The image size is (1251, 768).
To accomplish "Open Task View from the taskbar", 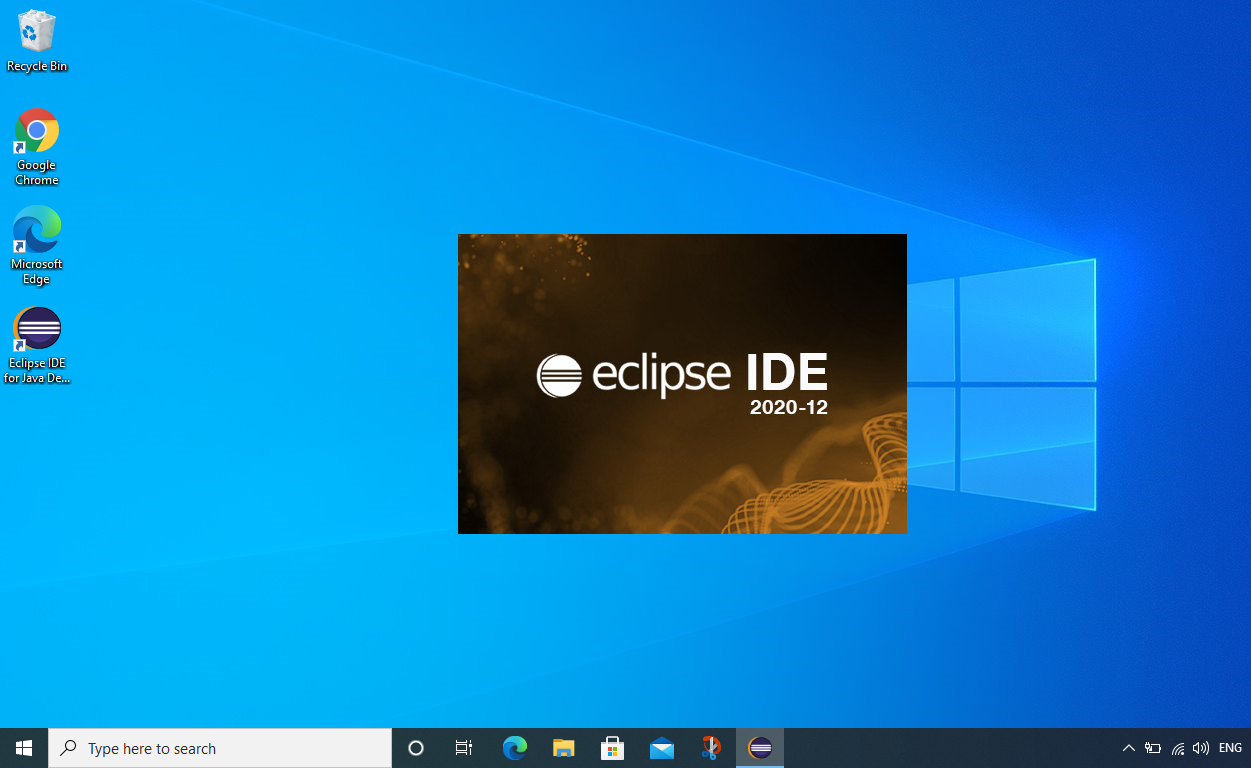I will point(463,747).
